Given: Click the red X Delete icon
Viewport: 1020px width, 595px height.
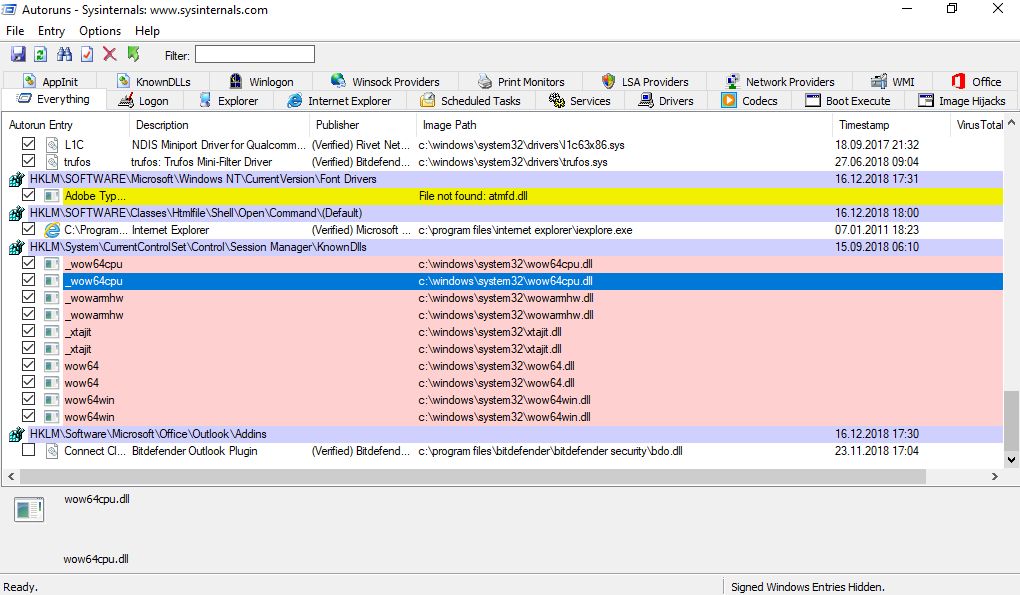Looking at the screenshot, I should click(110, 55).
